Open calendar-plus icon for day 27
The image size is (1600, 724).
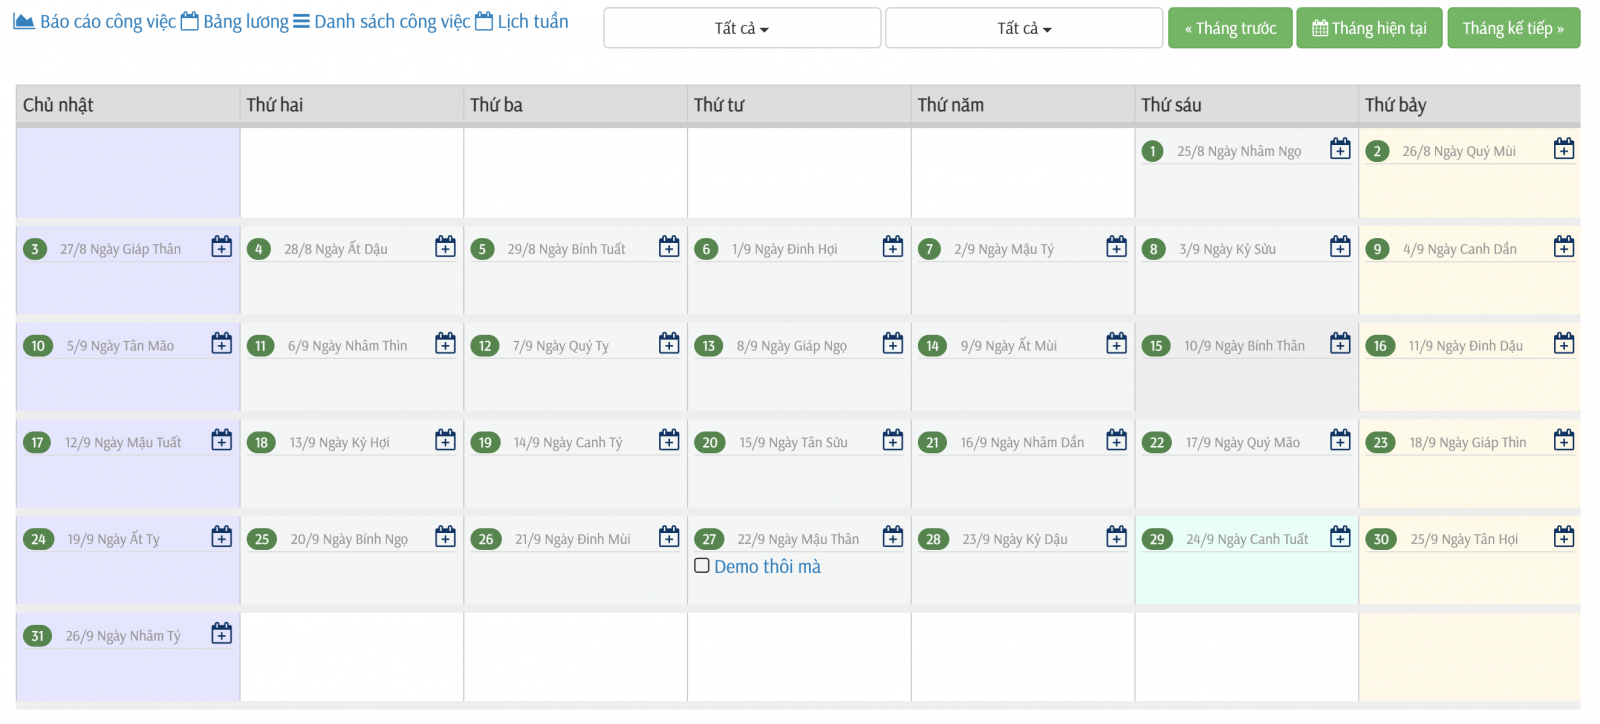893,537
